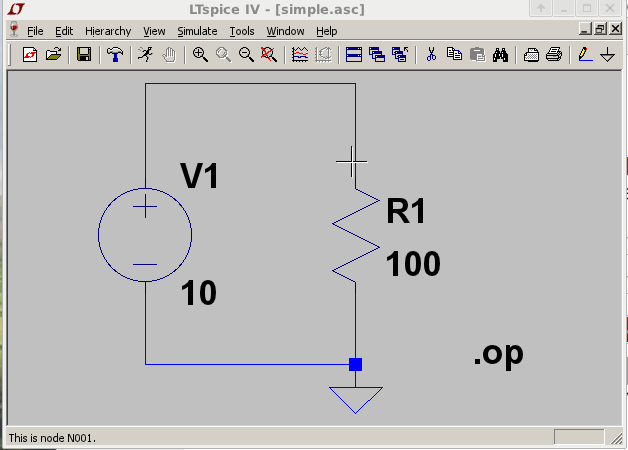Click the ground triangle symbol in schematic

[356, 400]
